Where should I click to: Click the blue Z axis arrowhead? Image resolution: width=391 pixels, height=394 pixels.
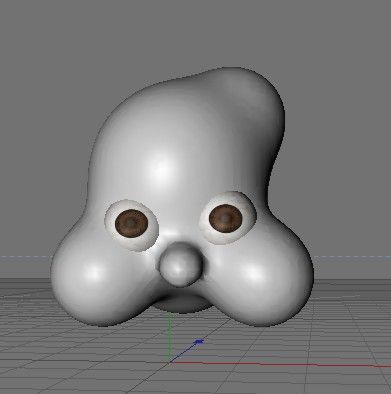point(199,342)
